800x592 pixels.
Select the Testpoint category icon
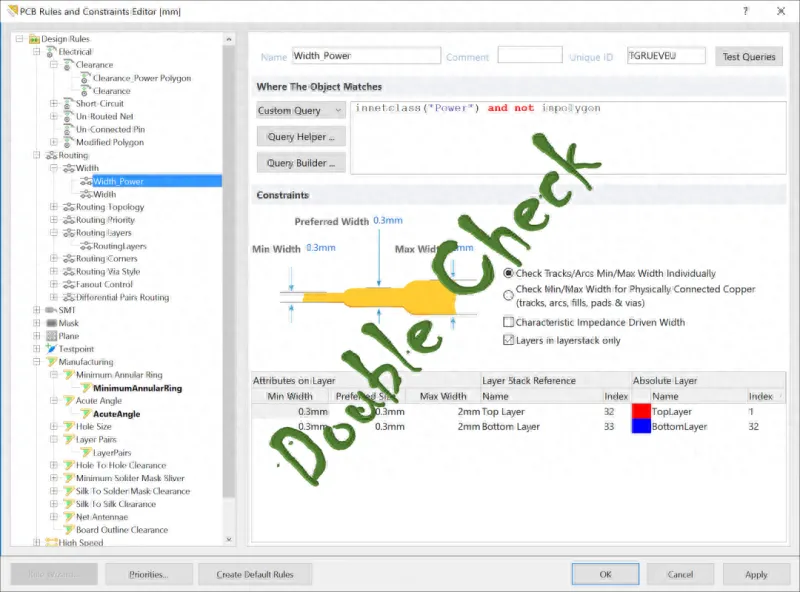[51, 348]
